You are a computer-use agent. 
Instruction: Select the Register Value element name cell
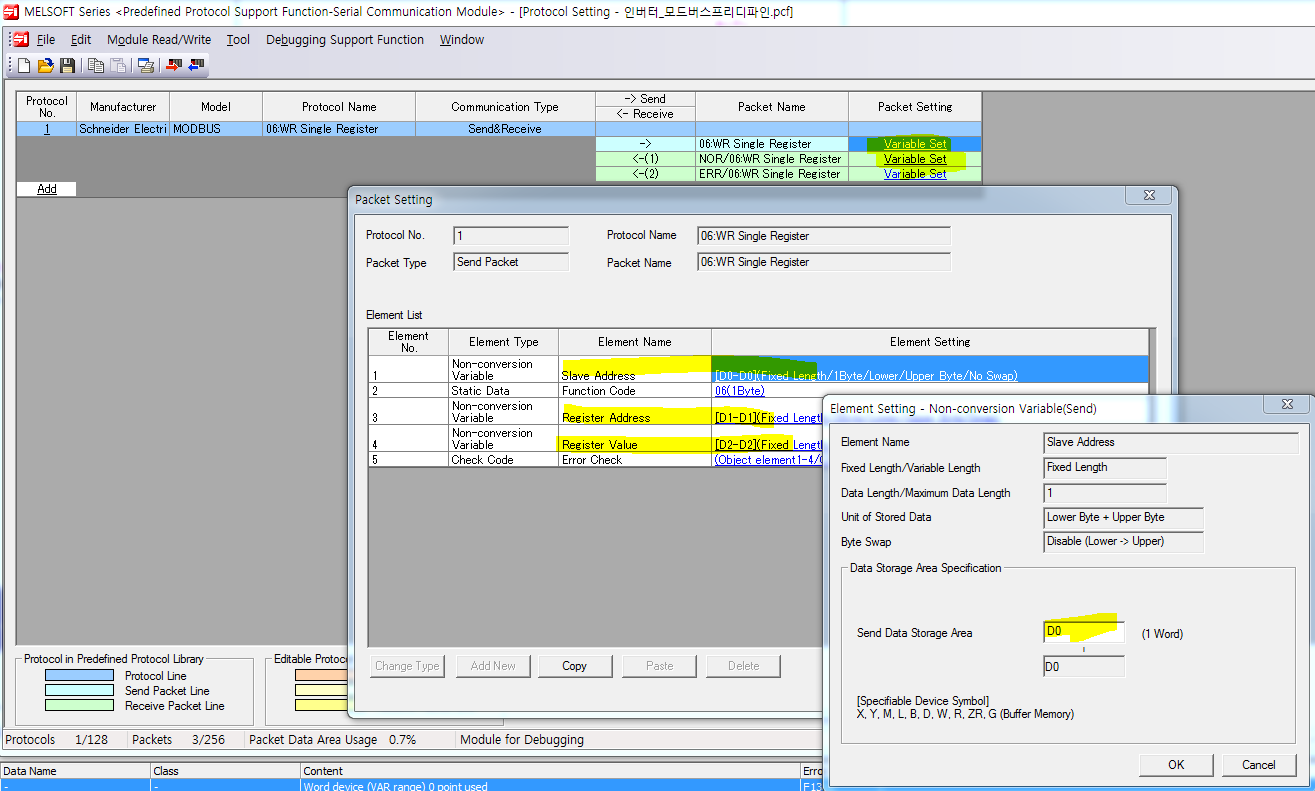point(635,439)
